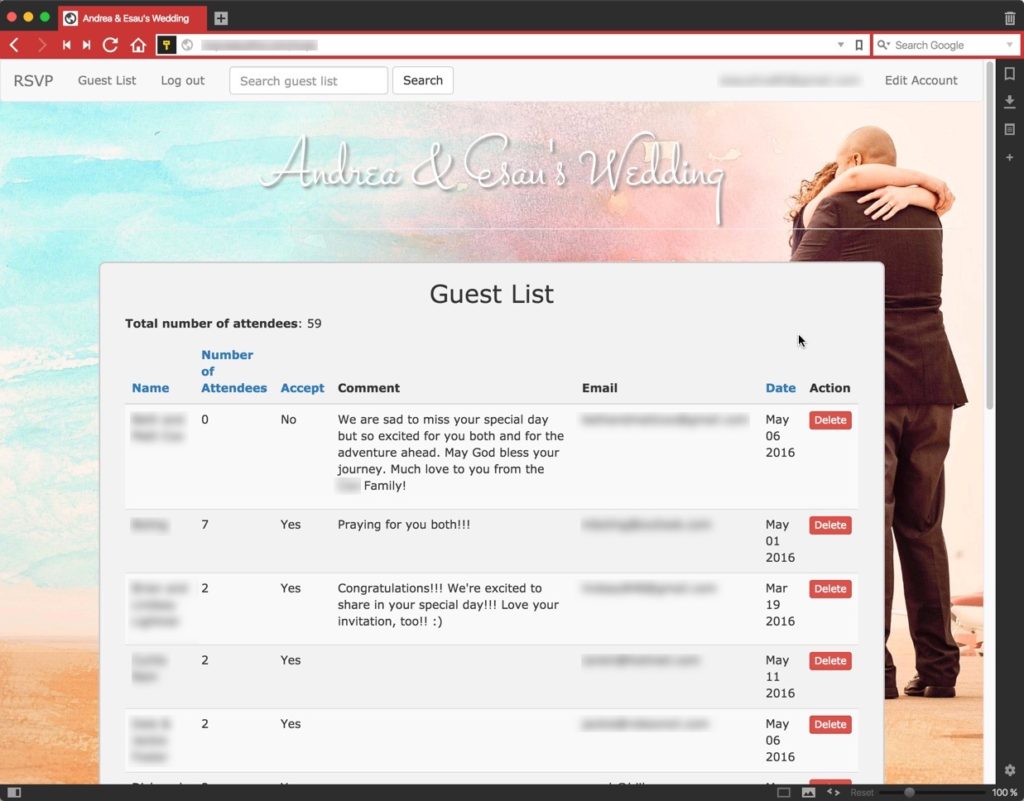Adjust the page zoom slider
This screenshot has width=1024, height=801.
pyautogui.click(x=909, y=792)
